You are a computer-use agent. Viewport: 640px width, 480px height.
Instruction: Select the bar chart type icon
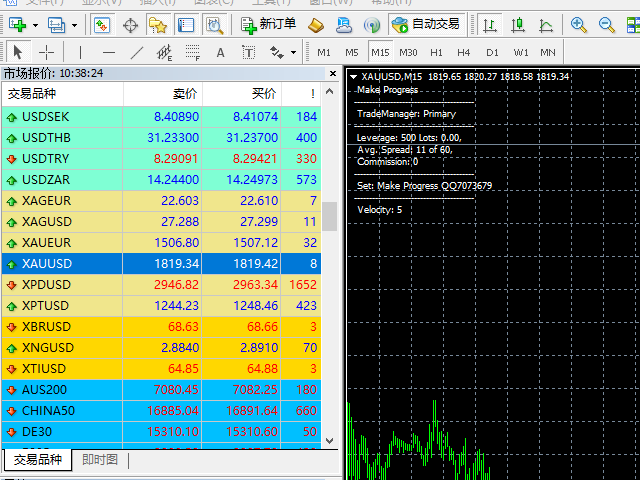point(490,25)
